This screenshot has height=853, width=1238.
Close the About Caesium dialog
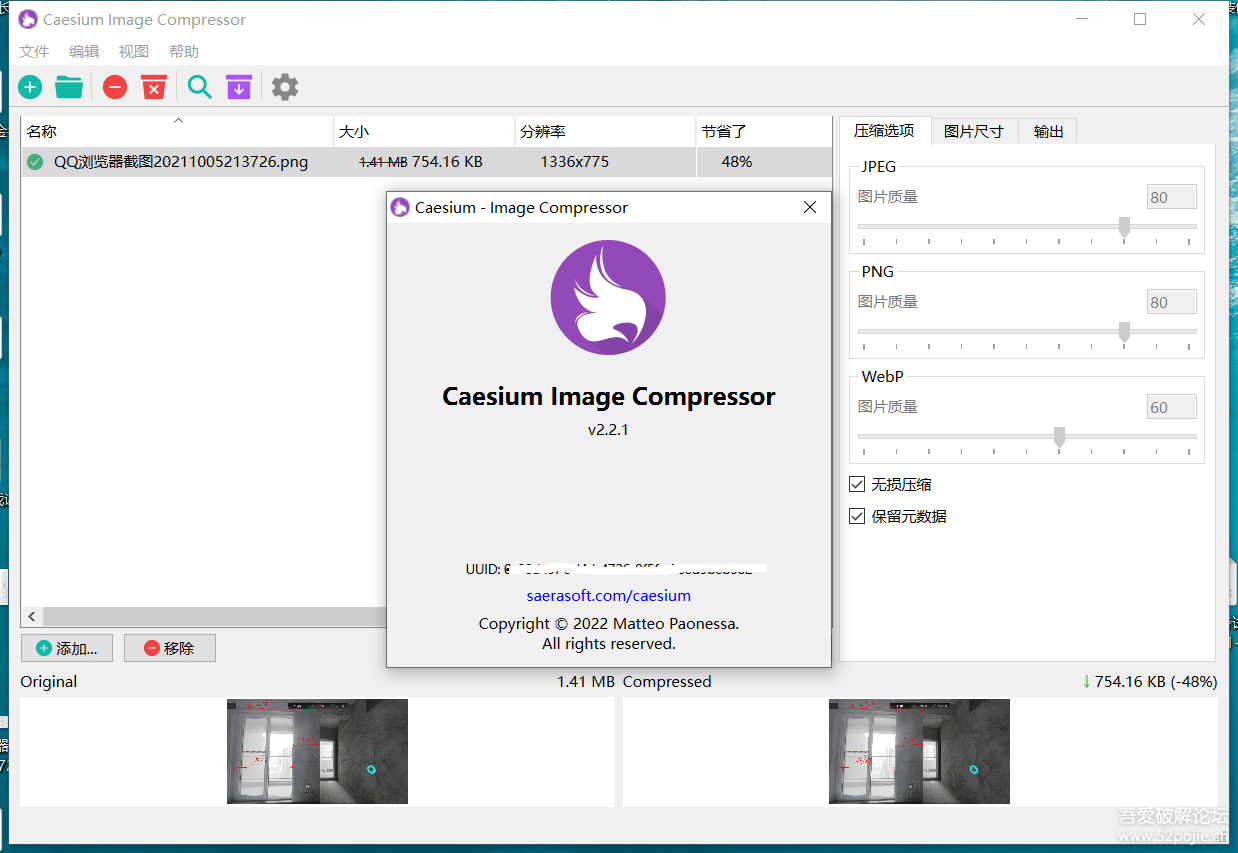[810, 207]
